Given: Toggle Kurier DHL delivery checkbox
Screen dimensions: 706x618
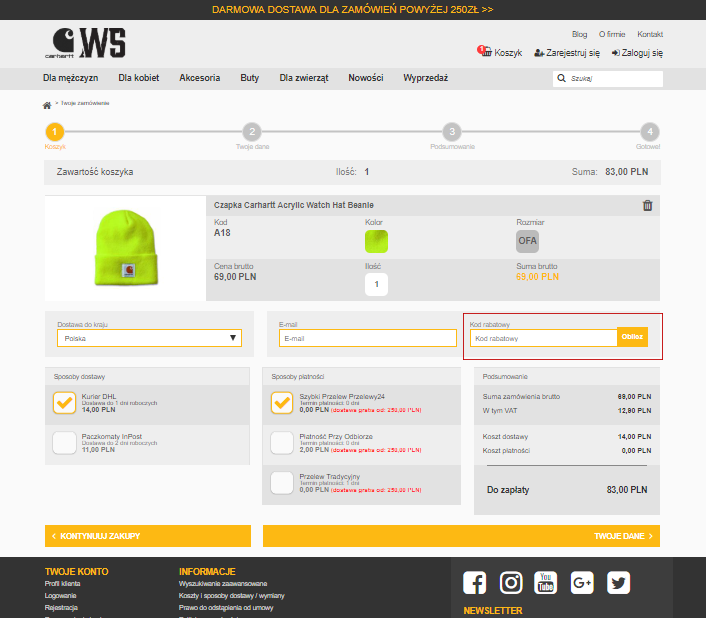Looking at the screenshot, I should click(x=65, y=402).
